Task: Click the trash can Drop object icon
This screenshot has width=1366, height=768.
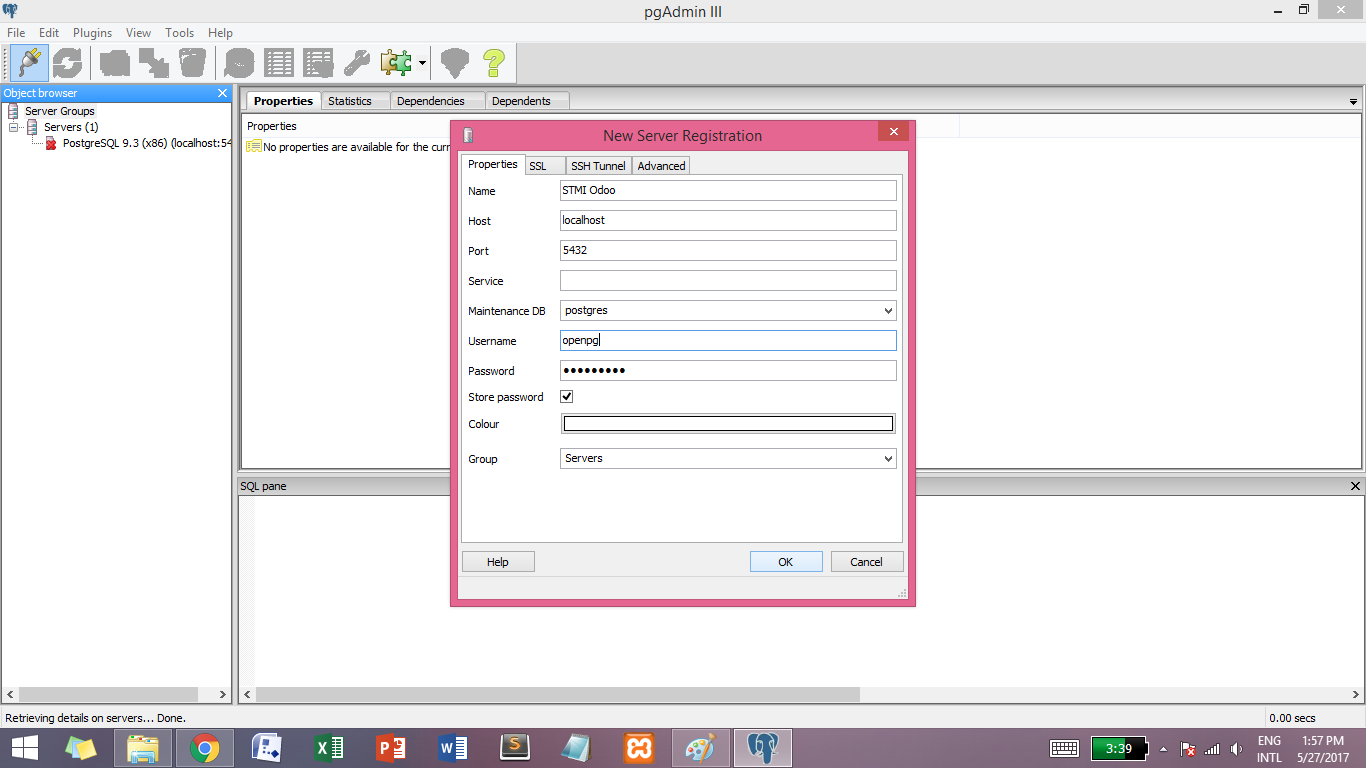Action: [192, 63]
